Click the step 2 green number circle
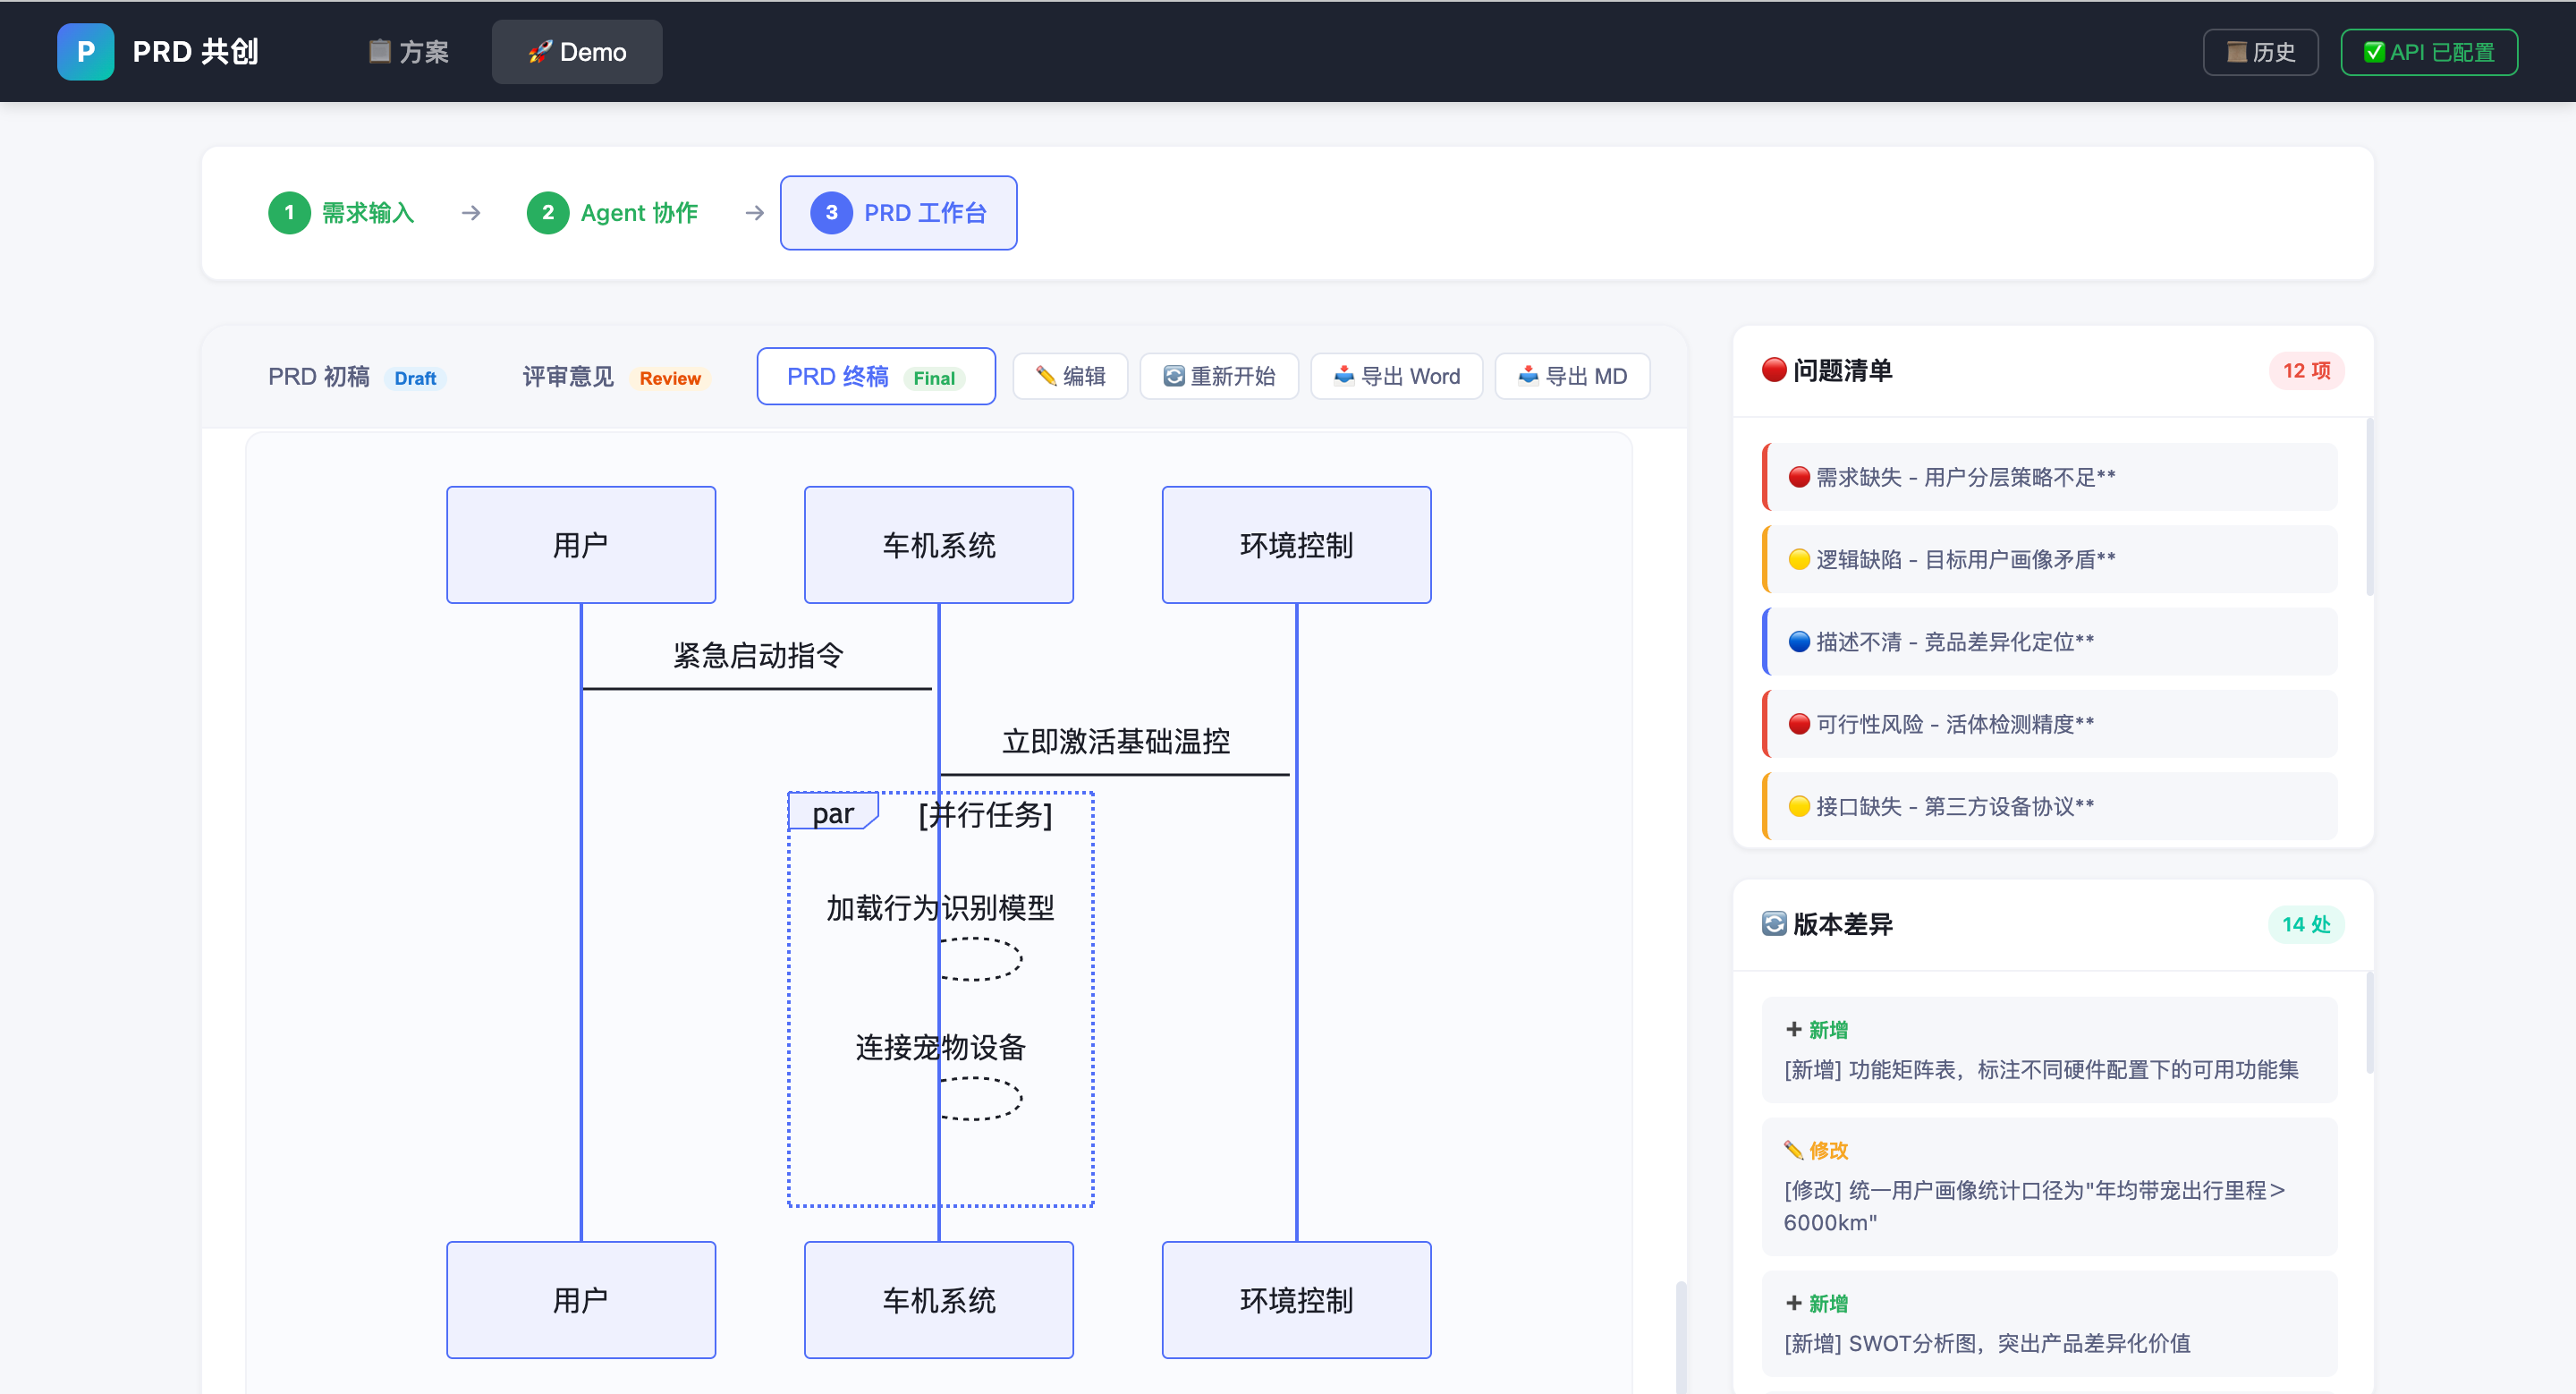The width and height of the screenshot is (2576, 1394). click(548, 213)
